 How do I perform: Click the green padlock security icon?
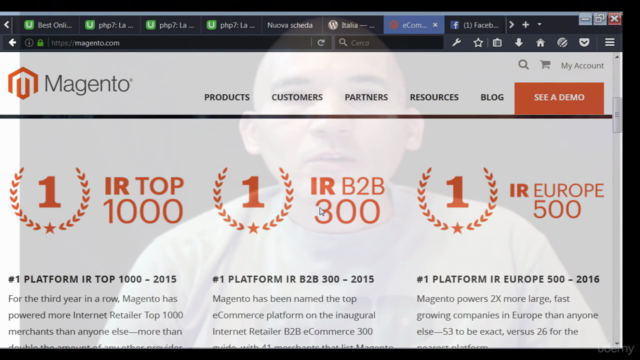[40, 42]
